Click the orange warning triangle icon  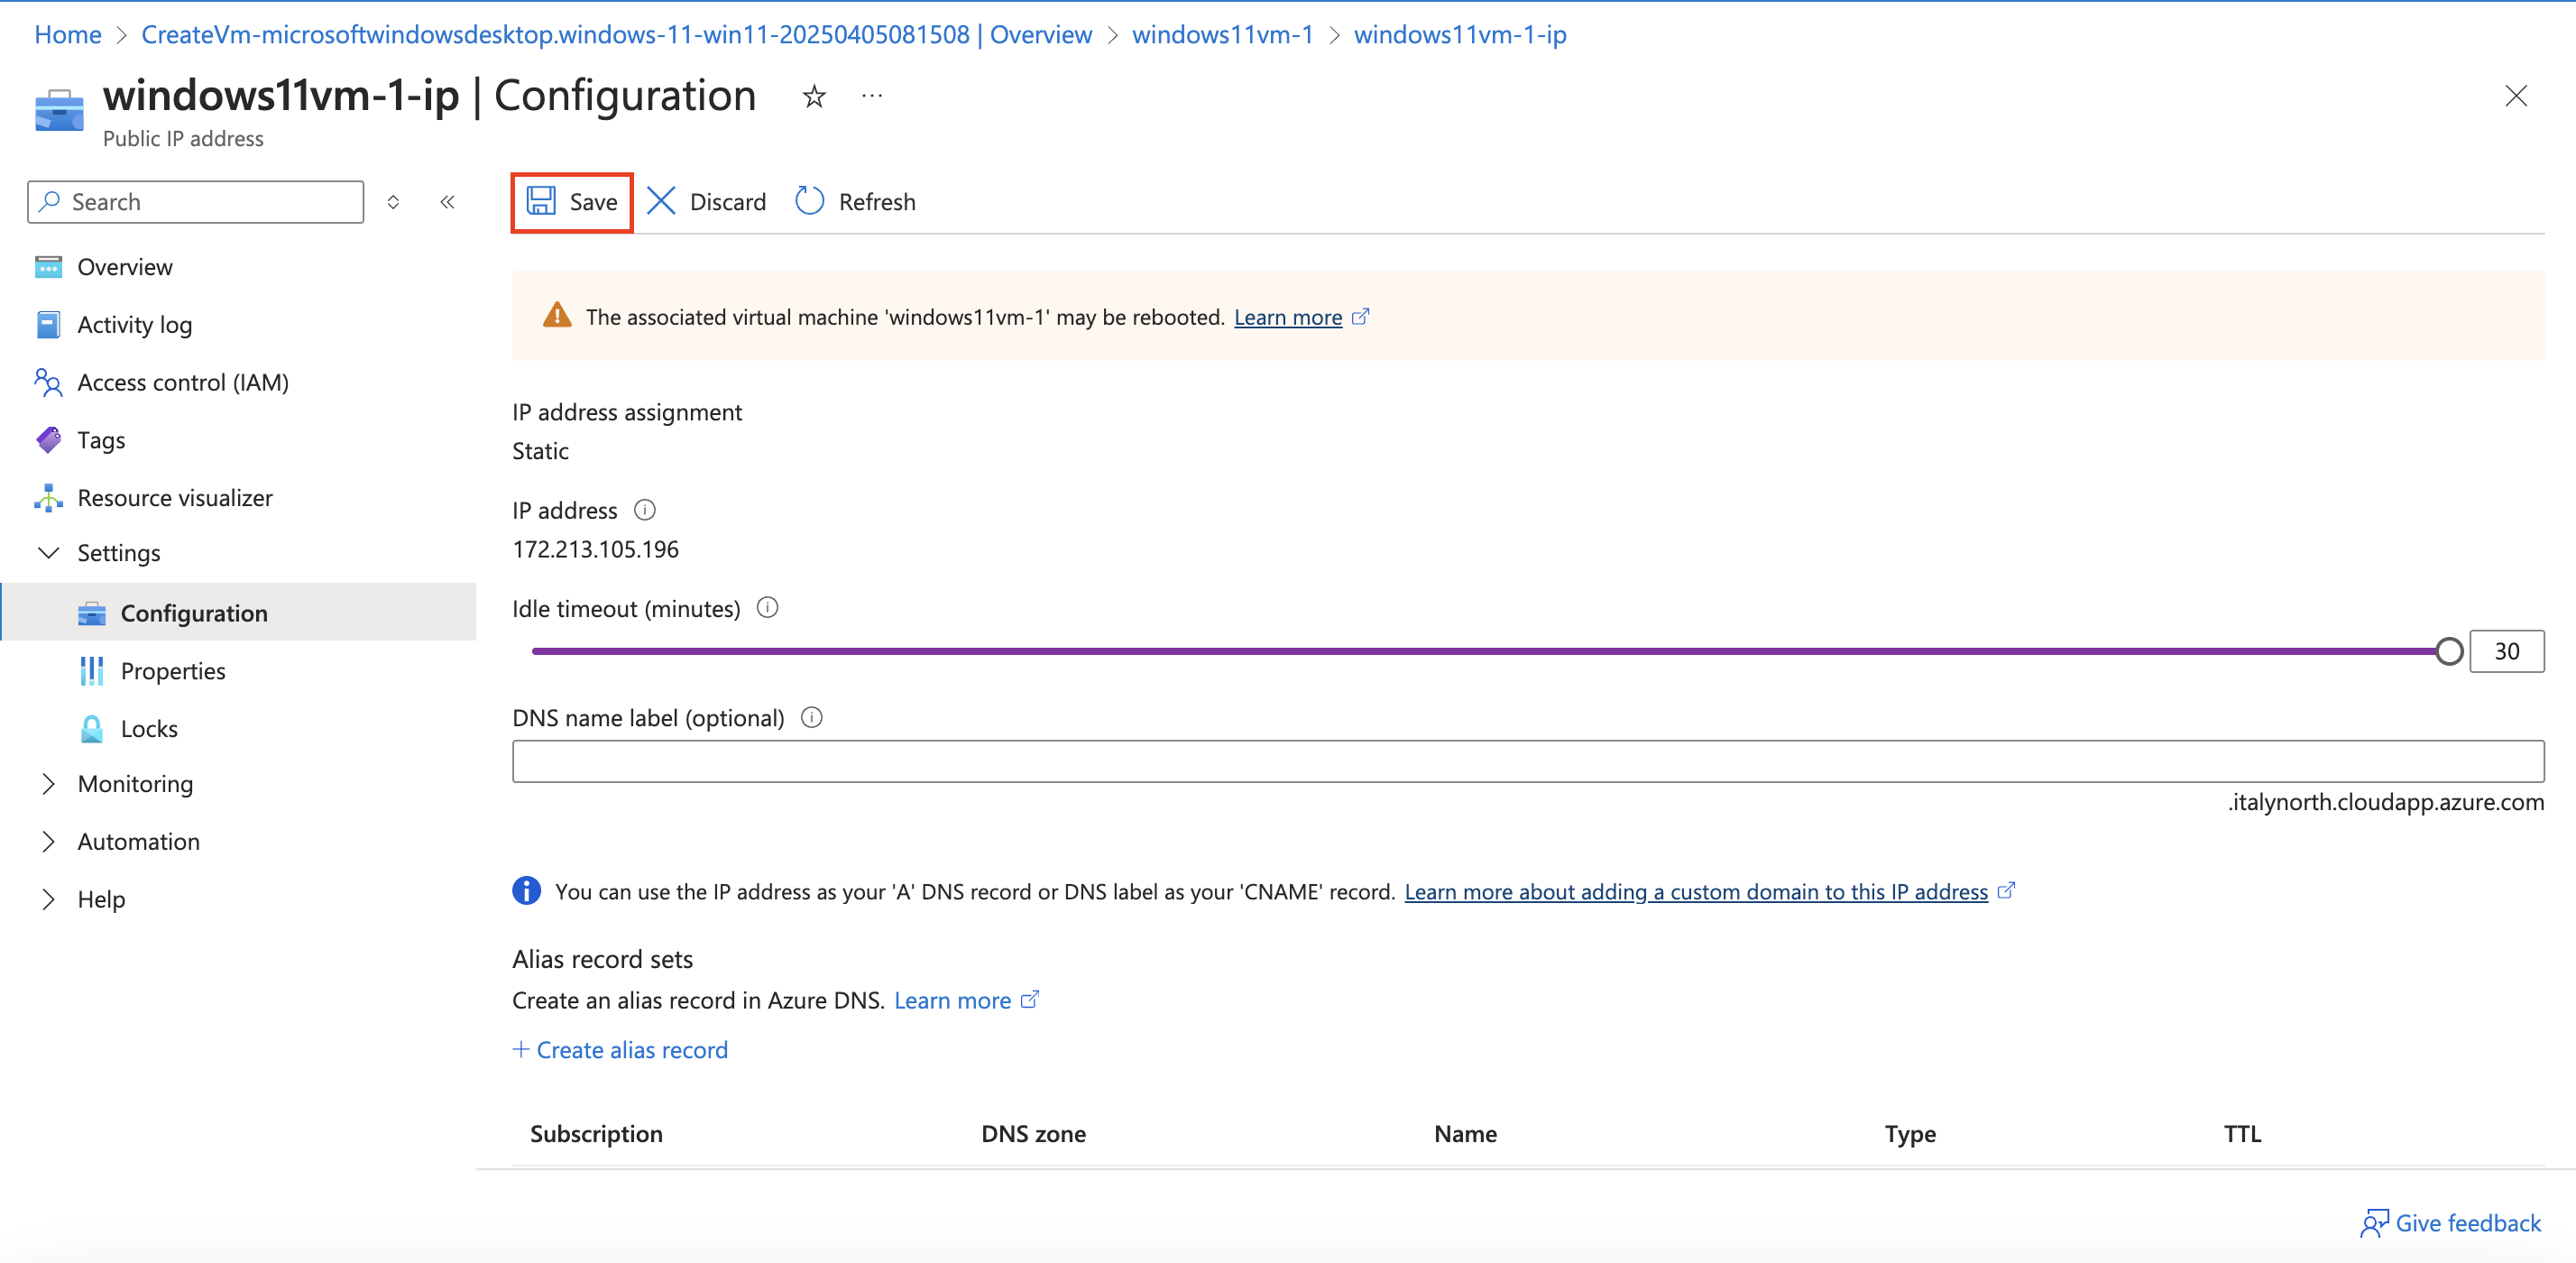557,316
